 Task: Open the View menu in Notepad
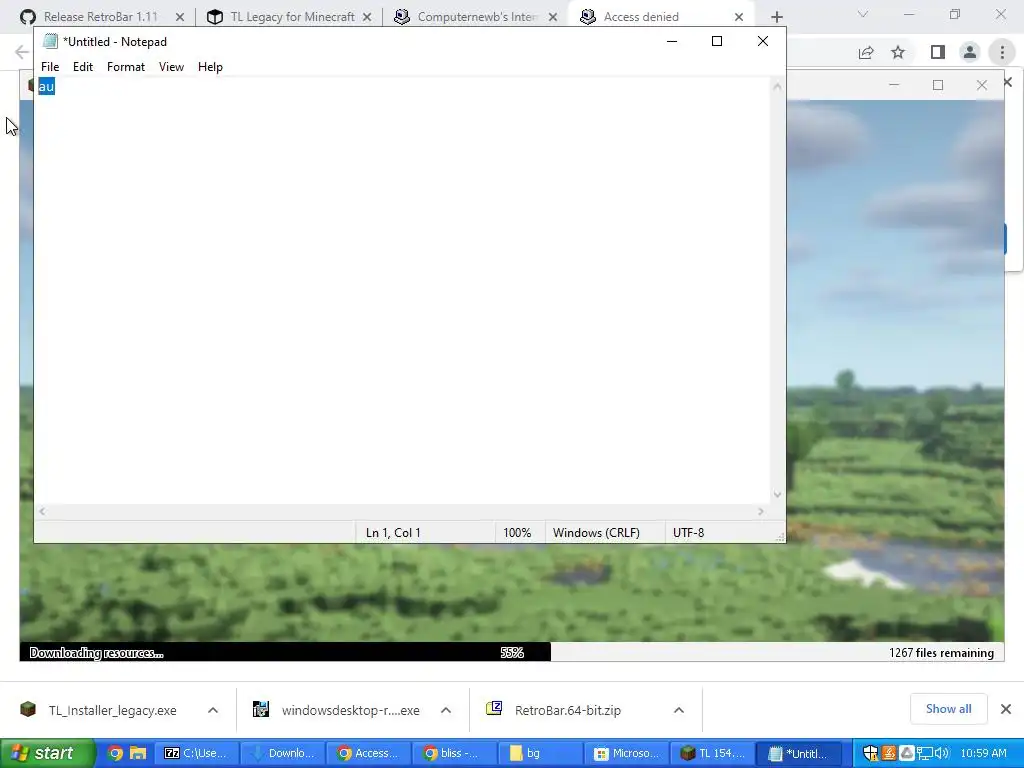click(171, 67)
